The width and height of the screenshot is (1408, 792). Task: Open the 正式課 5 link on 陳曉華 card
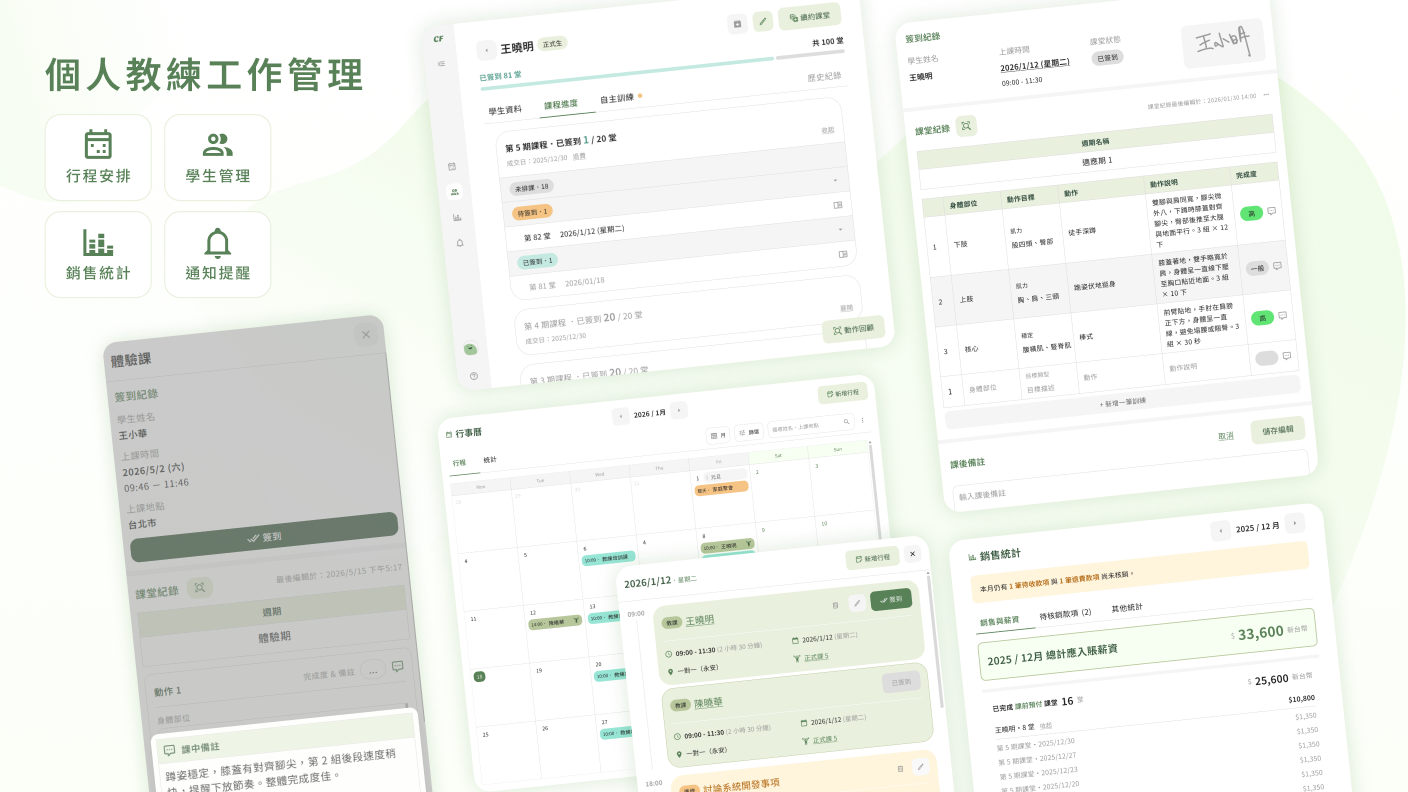[824, 740]
